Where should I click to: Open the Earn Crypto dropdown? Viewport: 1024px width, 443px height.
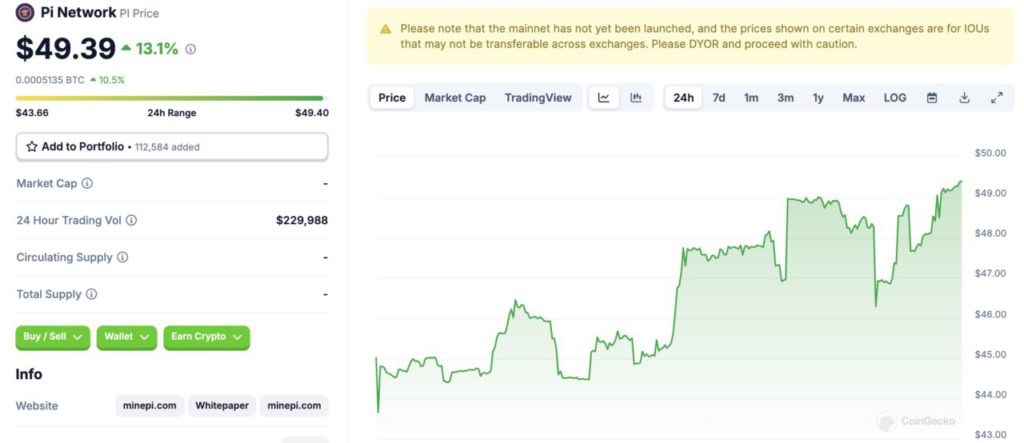tap(207, 337)
